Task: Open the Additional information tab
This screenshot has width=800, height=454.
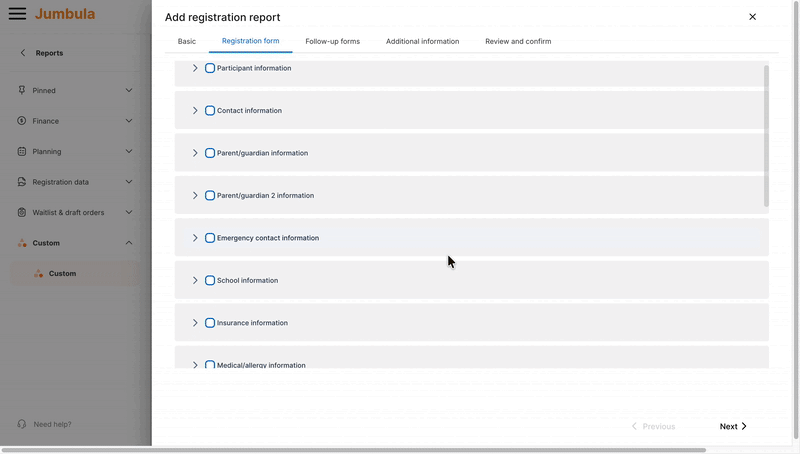Action: point(422,42)
